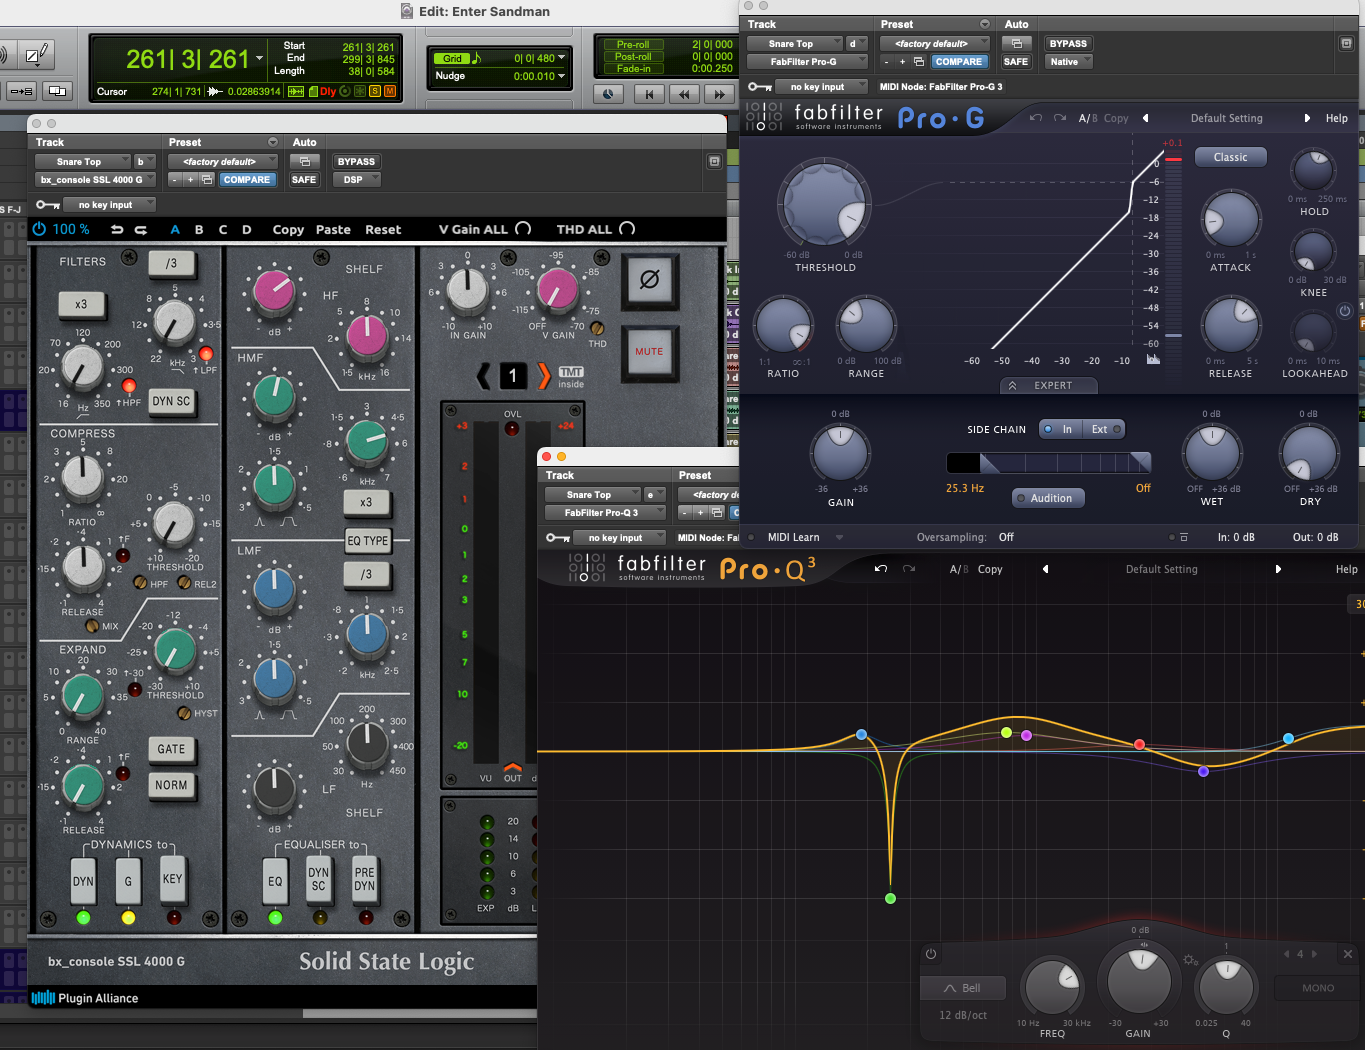This screenshot has height=1050, width=1365.
Task: Open factory default preset dropdown in bx_console
Action: point(223,161)
